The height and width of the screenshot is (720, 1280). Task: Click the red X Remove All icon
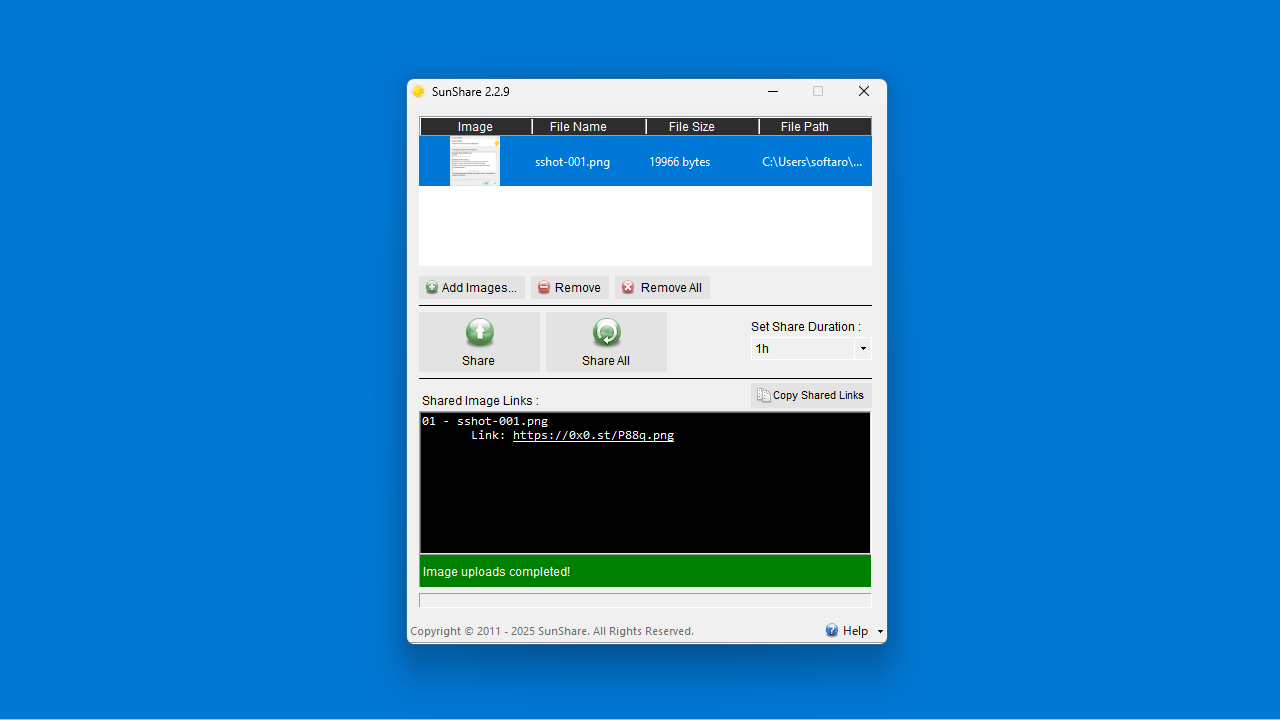(x=628, y=288)
